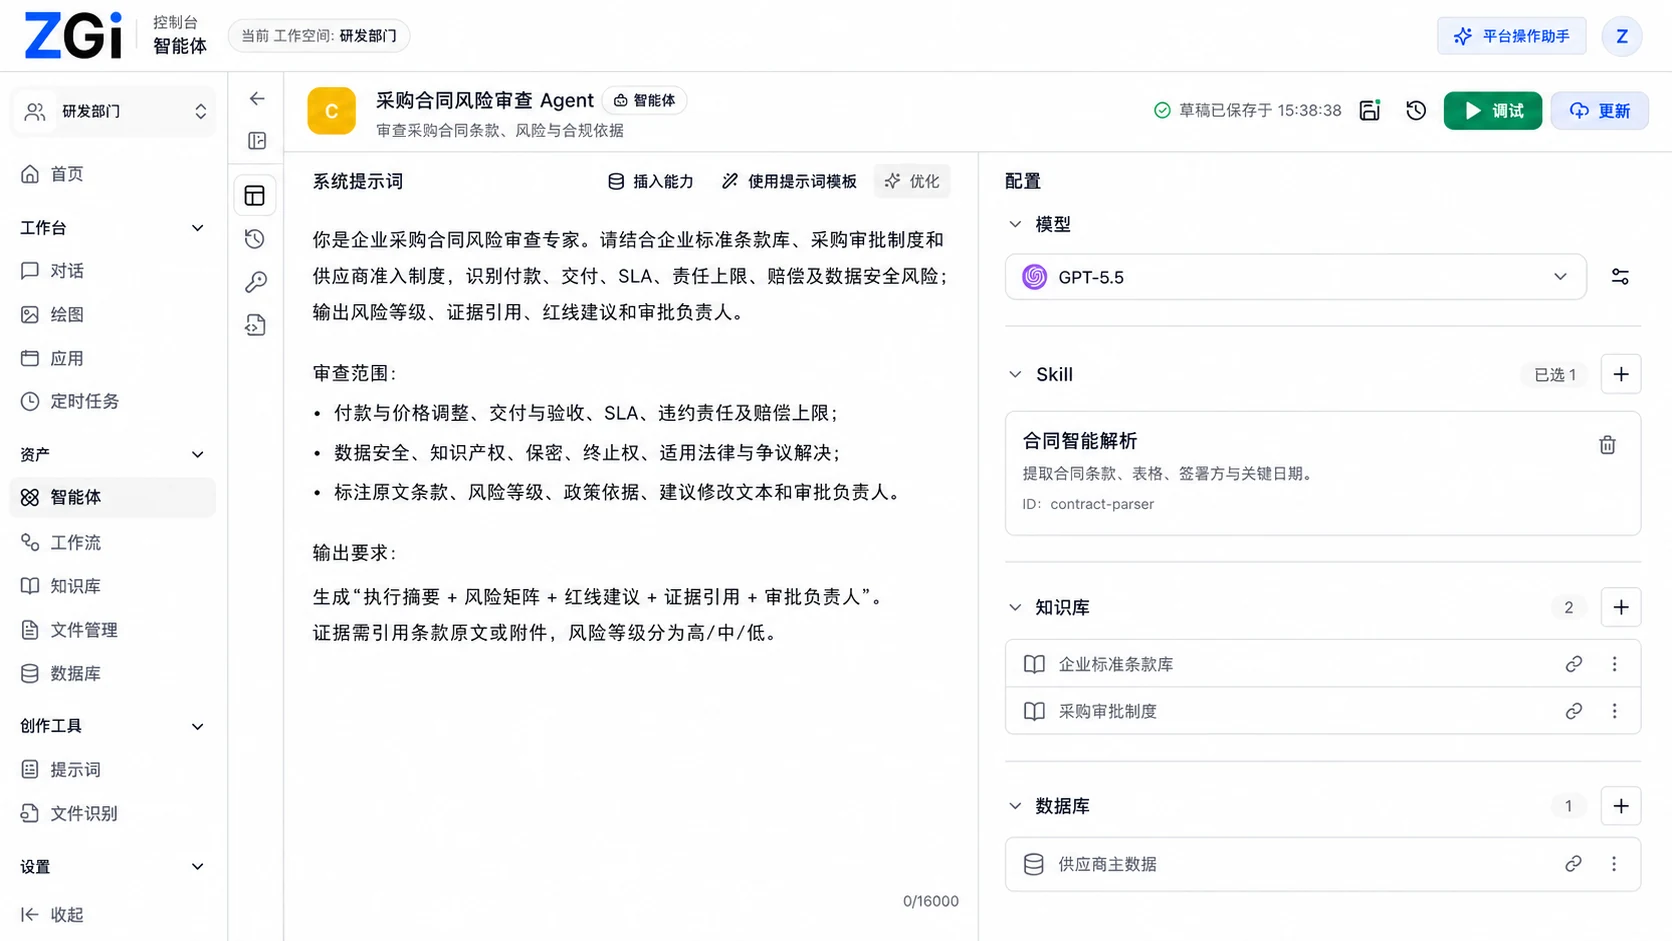
Task: Open 文件识别 in sidebar
Action: [x=112, y=813]
